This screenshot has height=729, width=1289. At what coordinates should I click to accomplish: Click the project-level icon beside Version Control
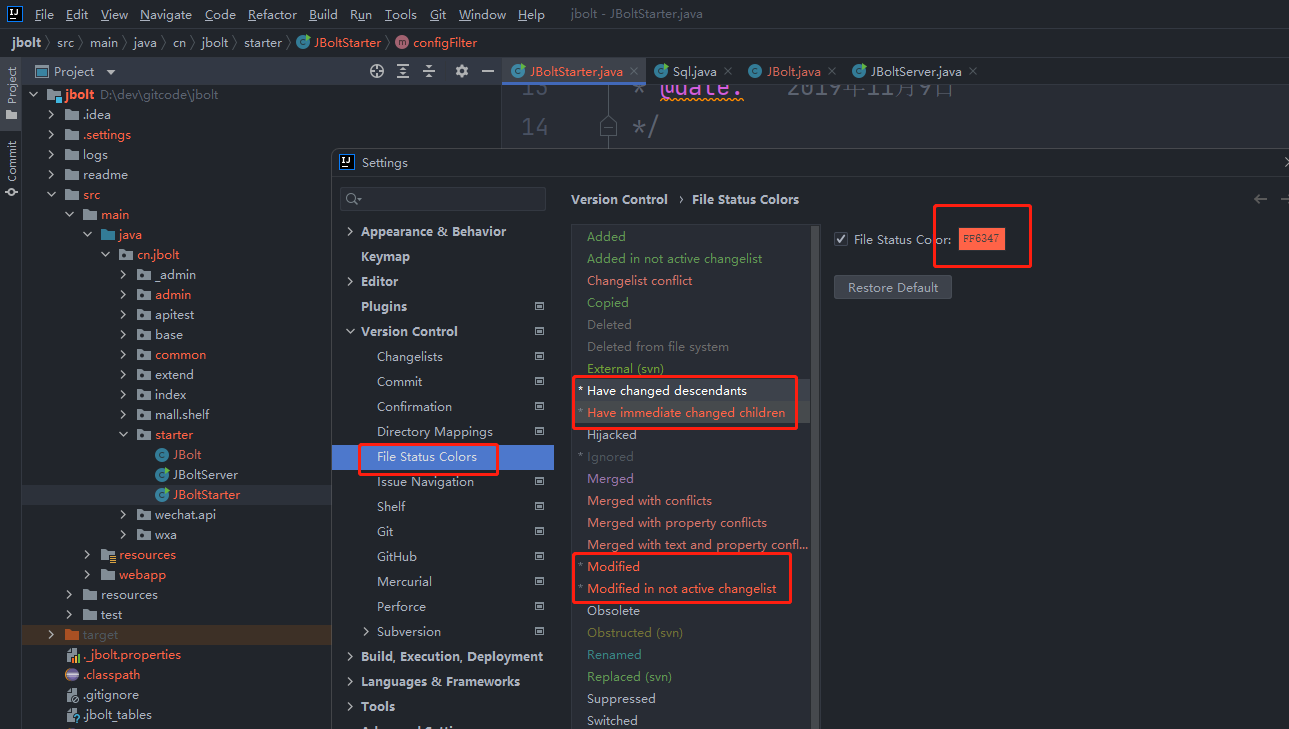pyautogui.click(x=540, y=331)
